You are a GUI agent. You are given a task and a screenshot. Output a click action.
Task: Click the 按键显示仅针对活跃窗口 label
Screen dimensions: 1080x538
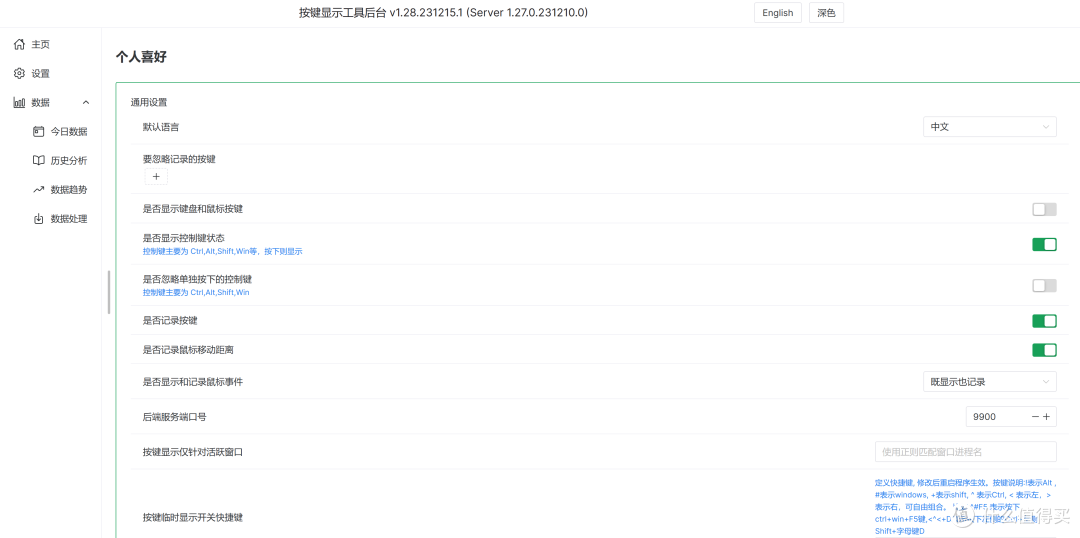193,453
